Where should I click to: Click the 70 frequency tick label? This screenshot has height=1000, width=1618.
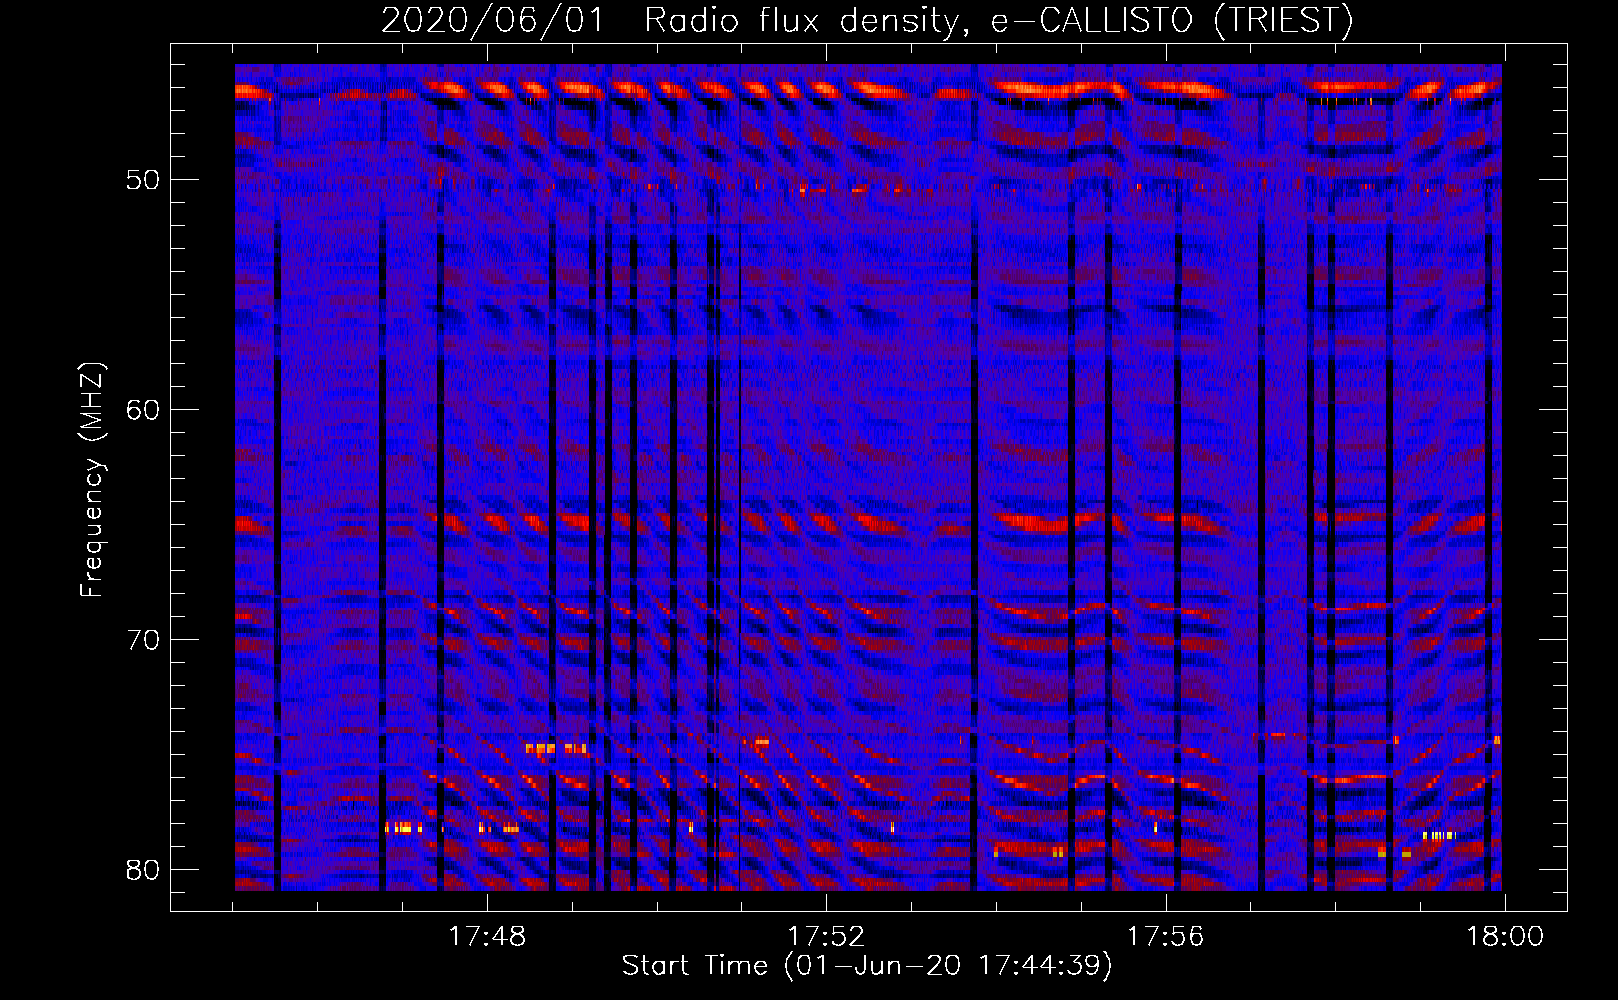click(x=144, y=640)
